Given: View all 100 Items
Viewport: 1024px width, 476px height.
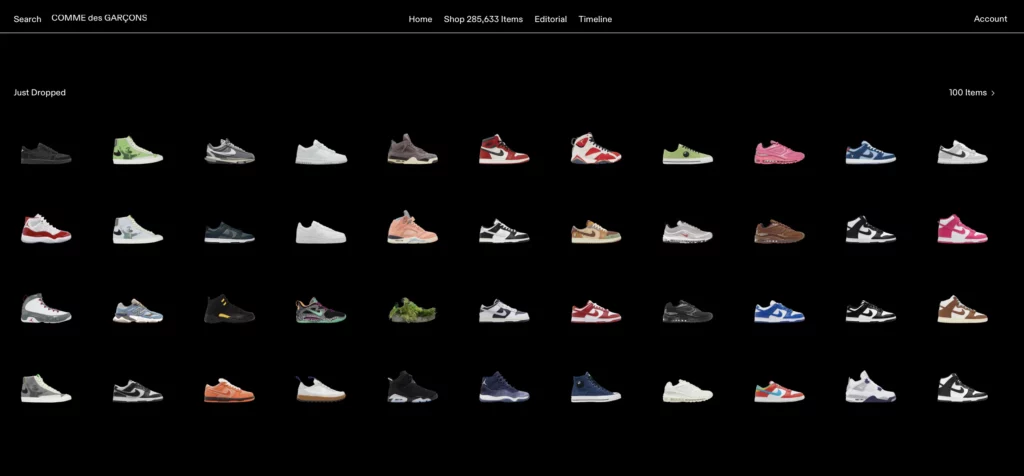Looking at the screenshot, I should pyautogui.click(x=967, y=93).
